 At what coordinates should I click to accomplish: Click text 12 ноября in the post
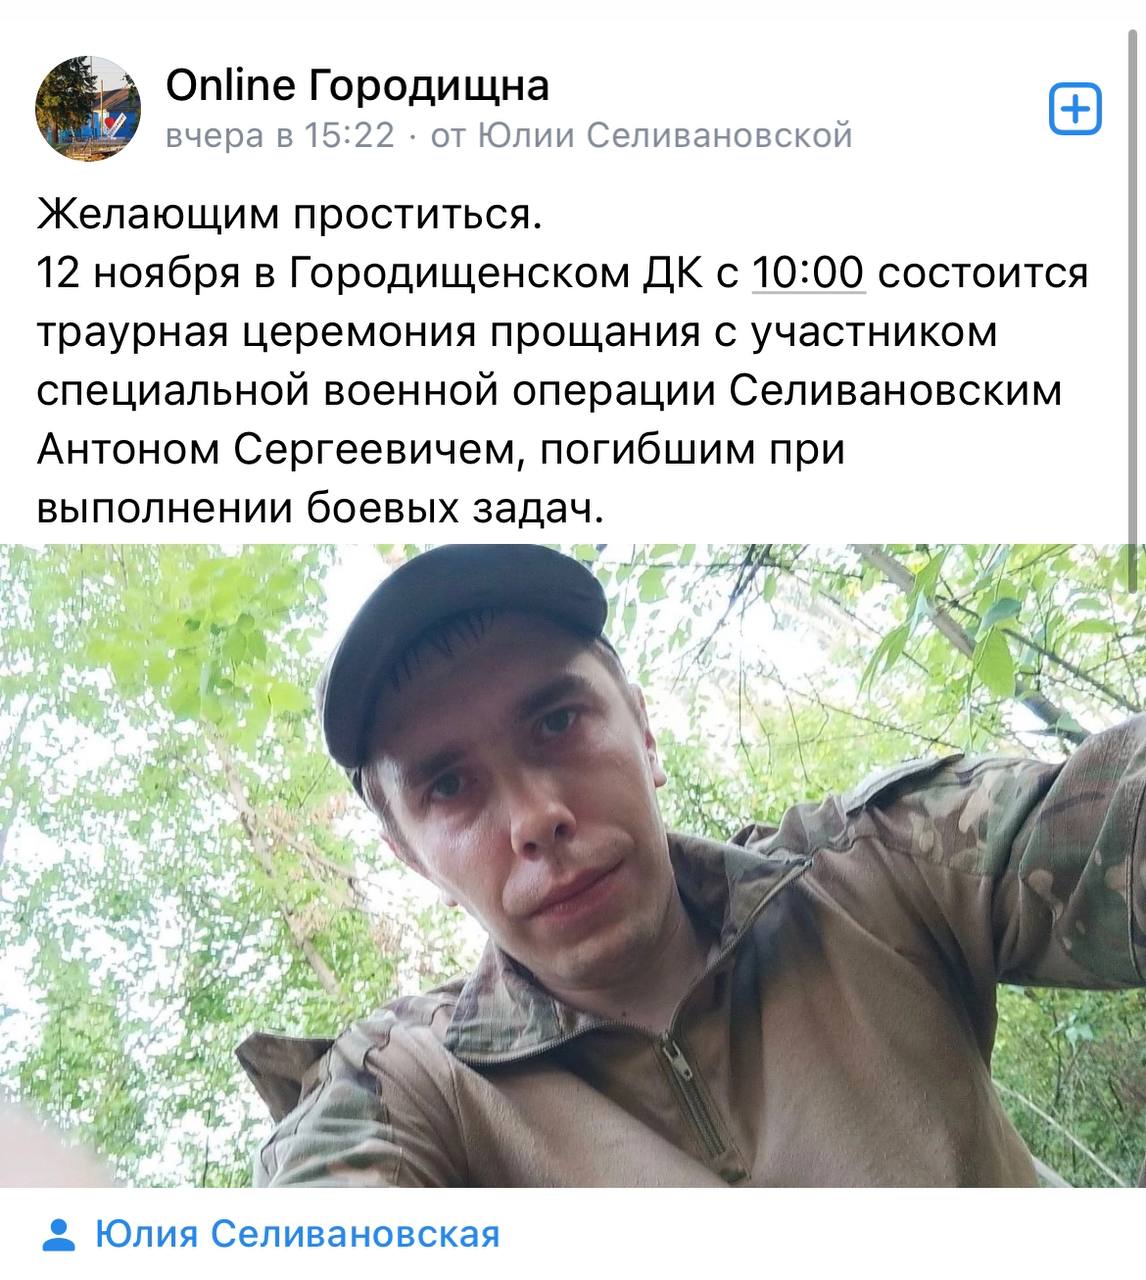[139, 273]
